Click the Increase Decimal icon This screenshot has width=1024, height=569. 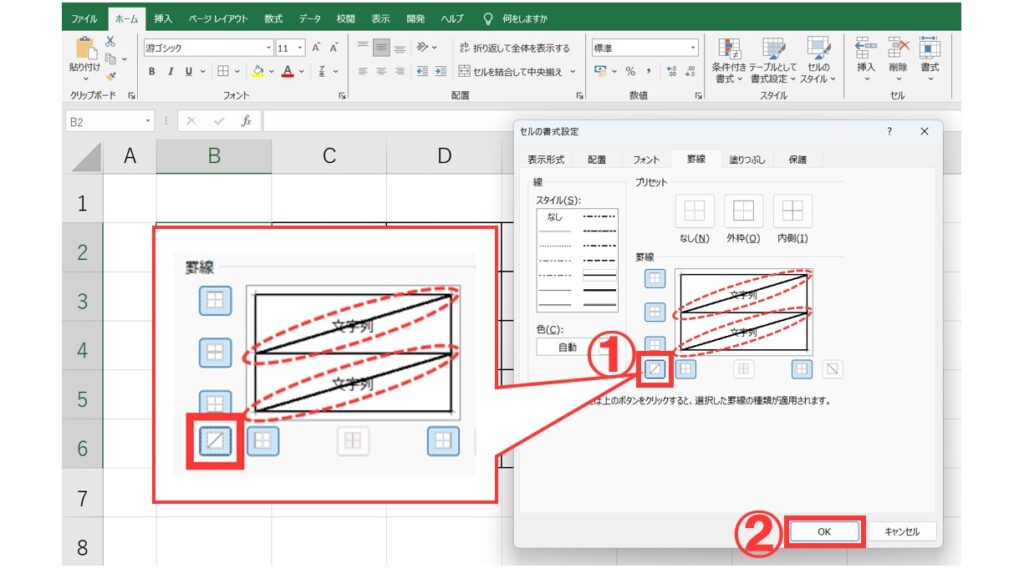672,71
